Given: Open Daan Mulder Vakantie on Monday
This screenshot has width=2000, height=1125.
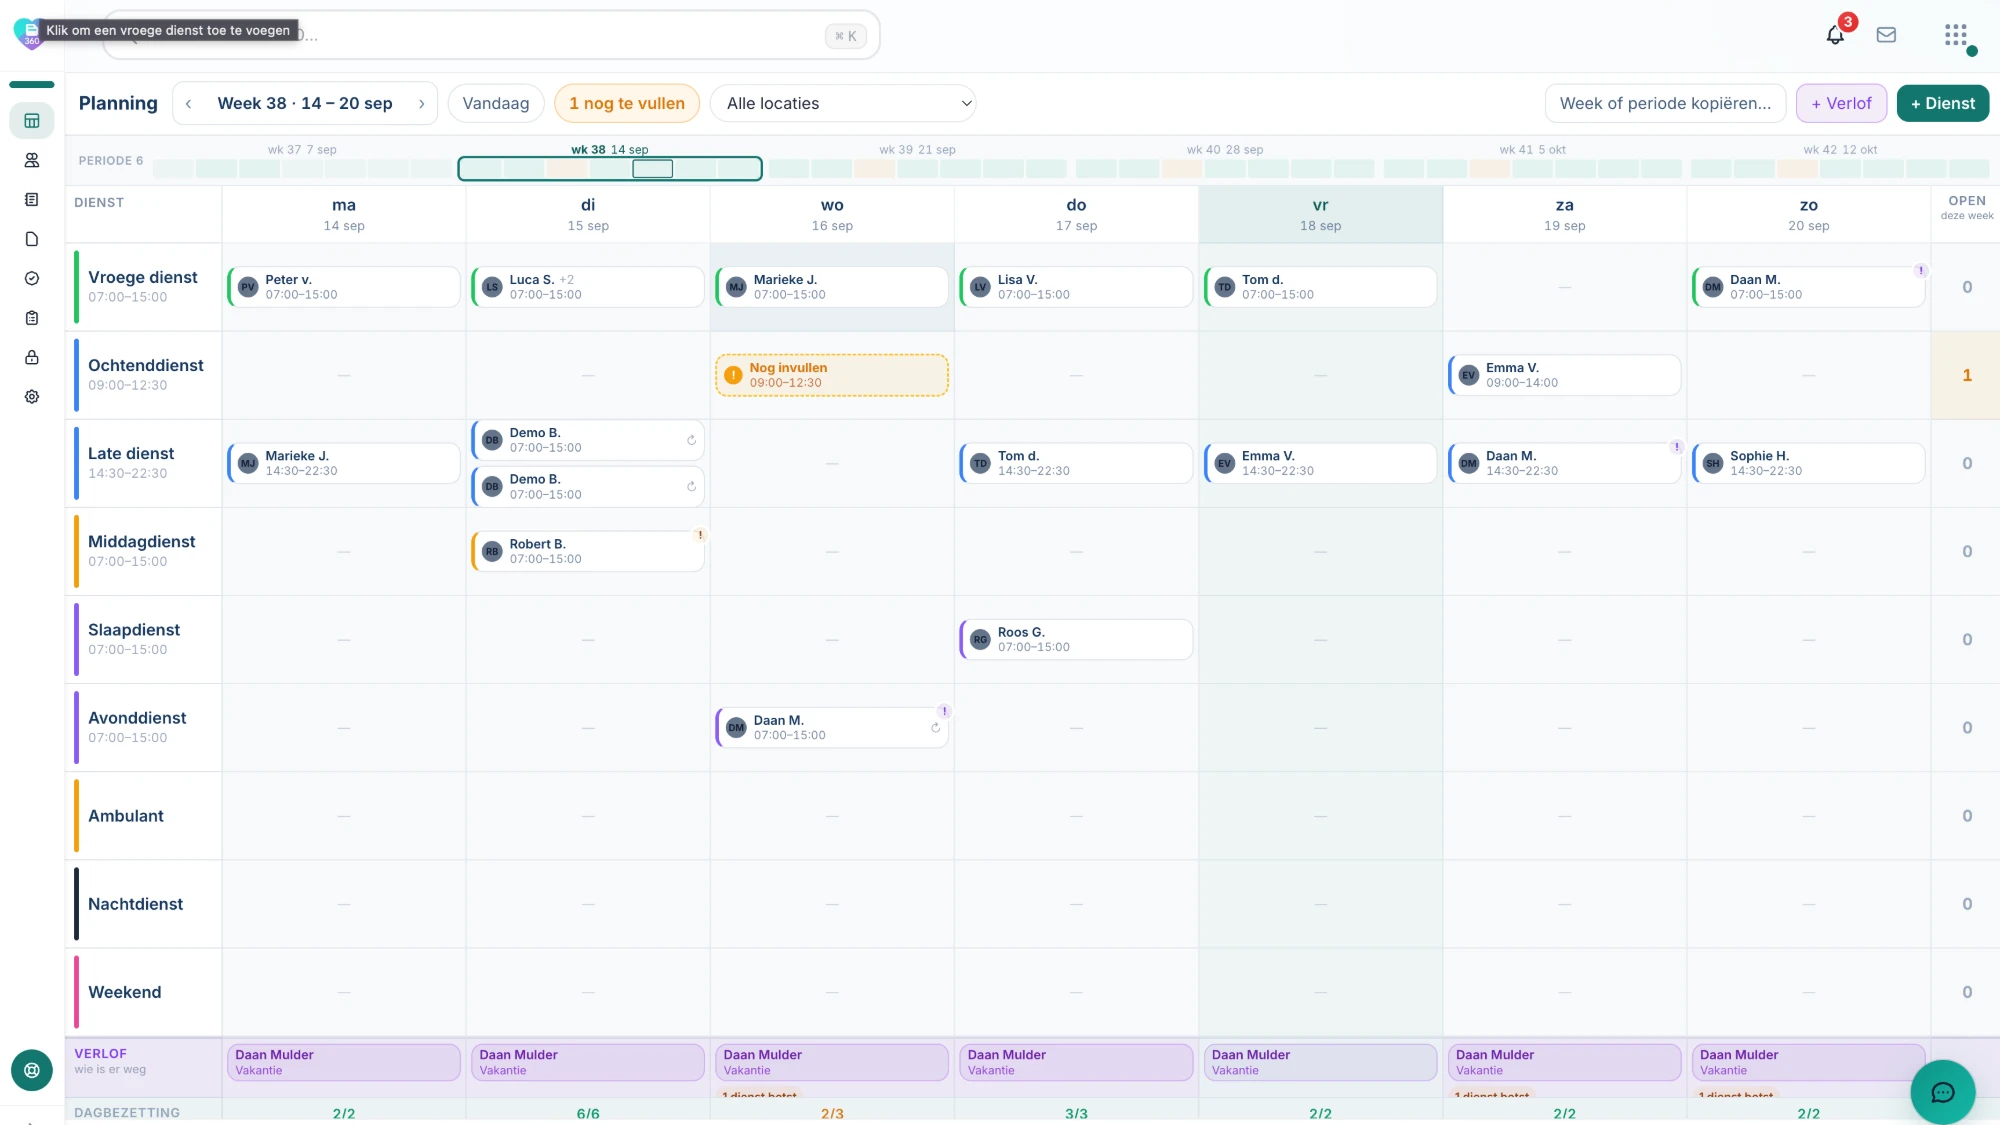Looking at the screenshot, I should pyautogui.click(x=344, y=1062).
